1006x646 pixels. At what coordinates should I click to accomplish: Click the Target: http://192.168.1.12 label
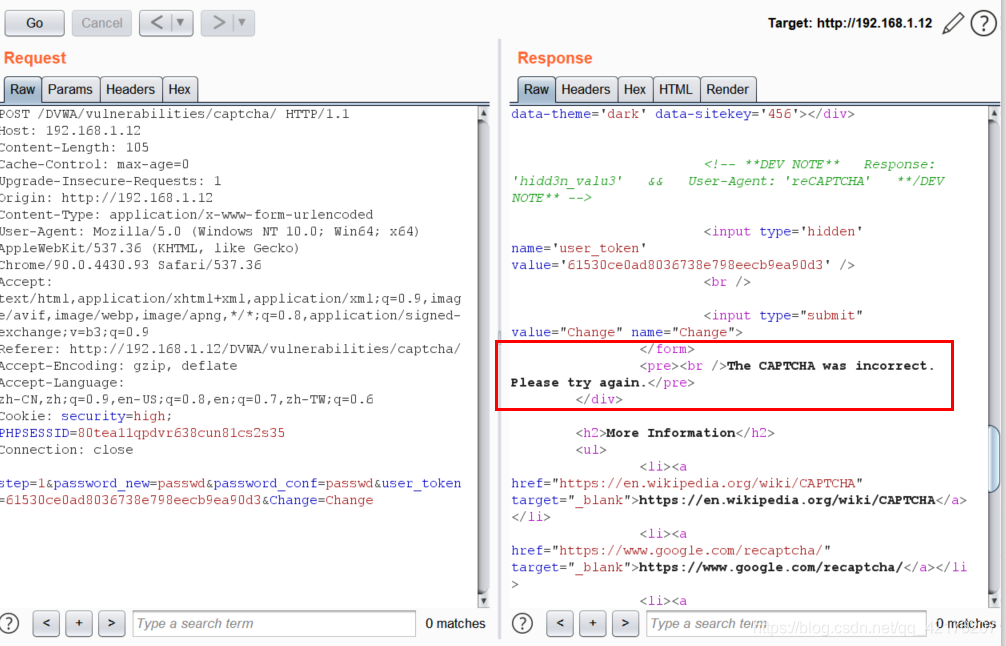pyautogui.click(x=849, y=23)
